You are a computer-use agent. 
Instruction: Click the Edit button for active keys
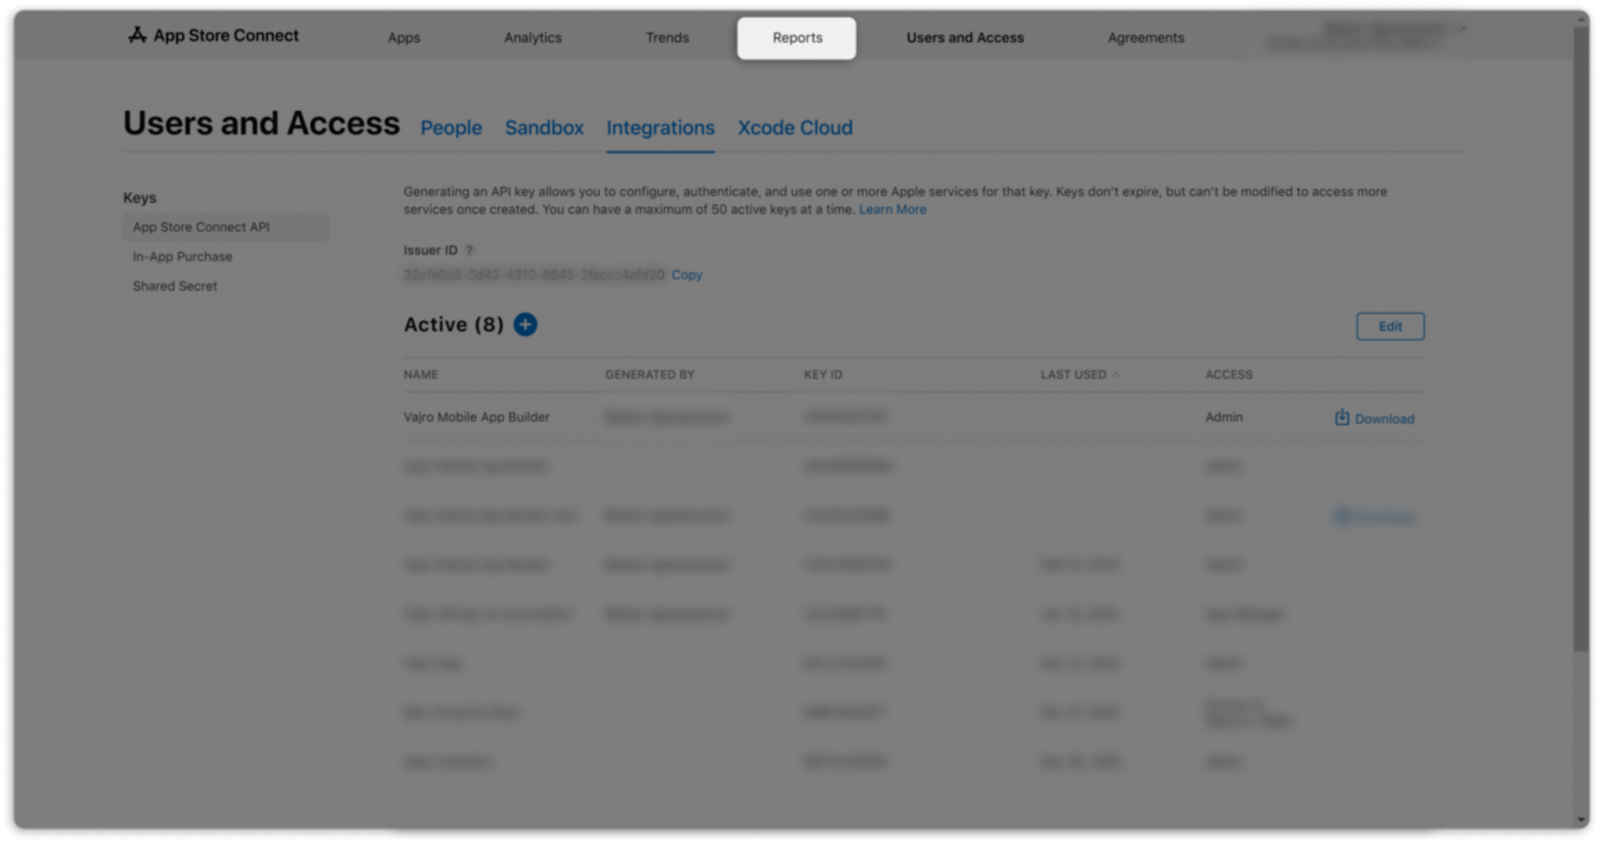coord(1390,326)
